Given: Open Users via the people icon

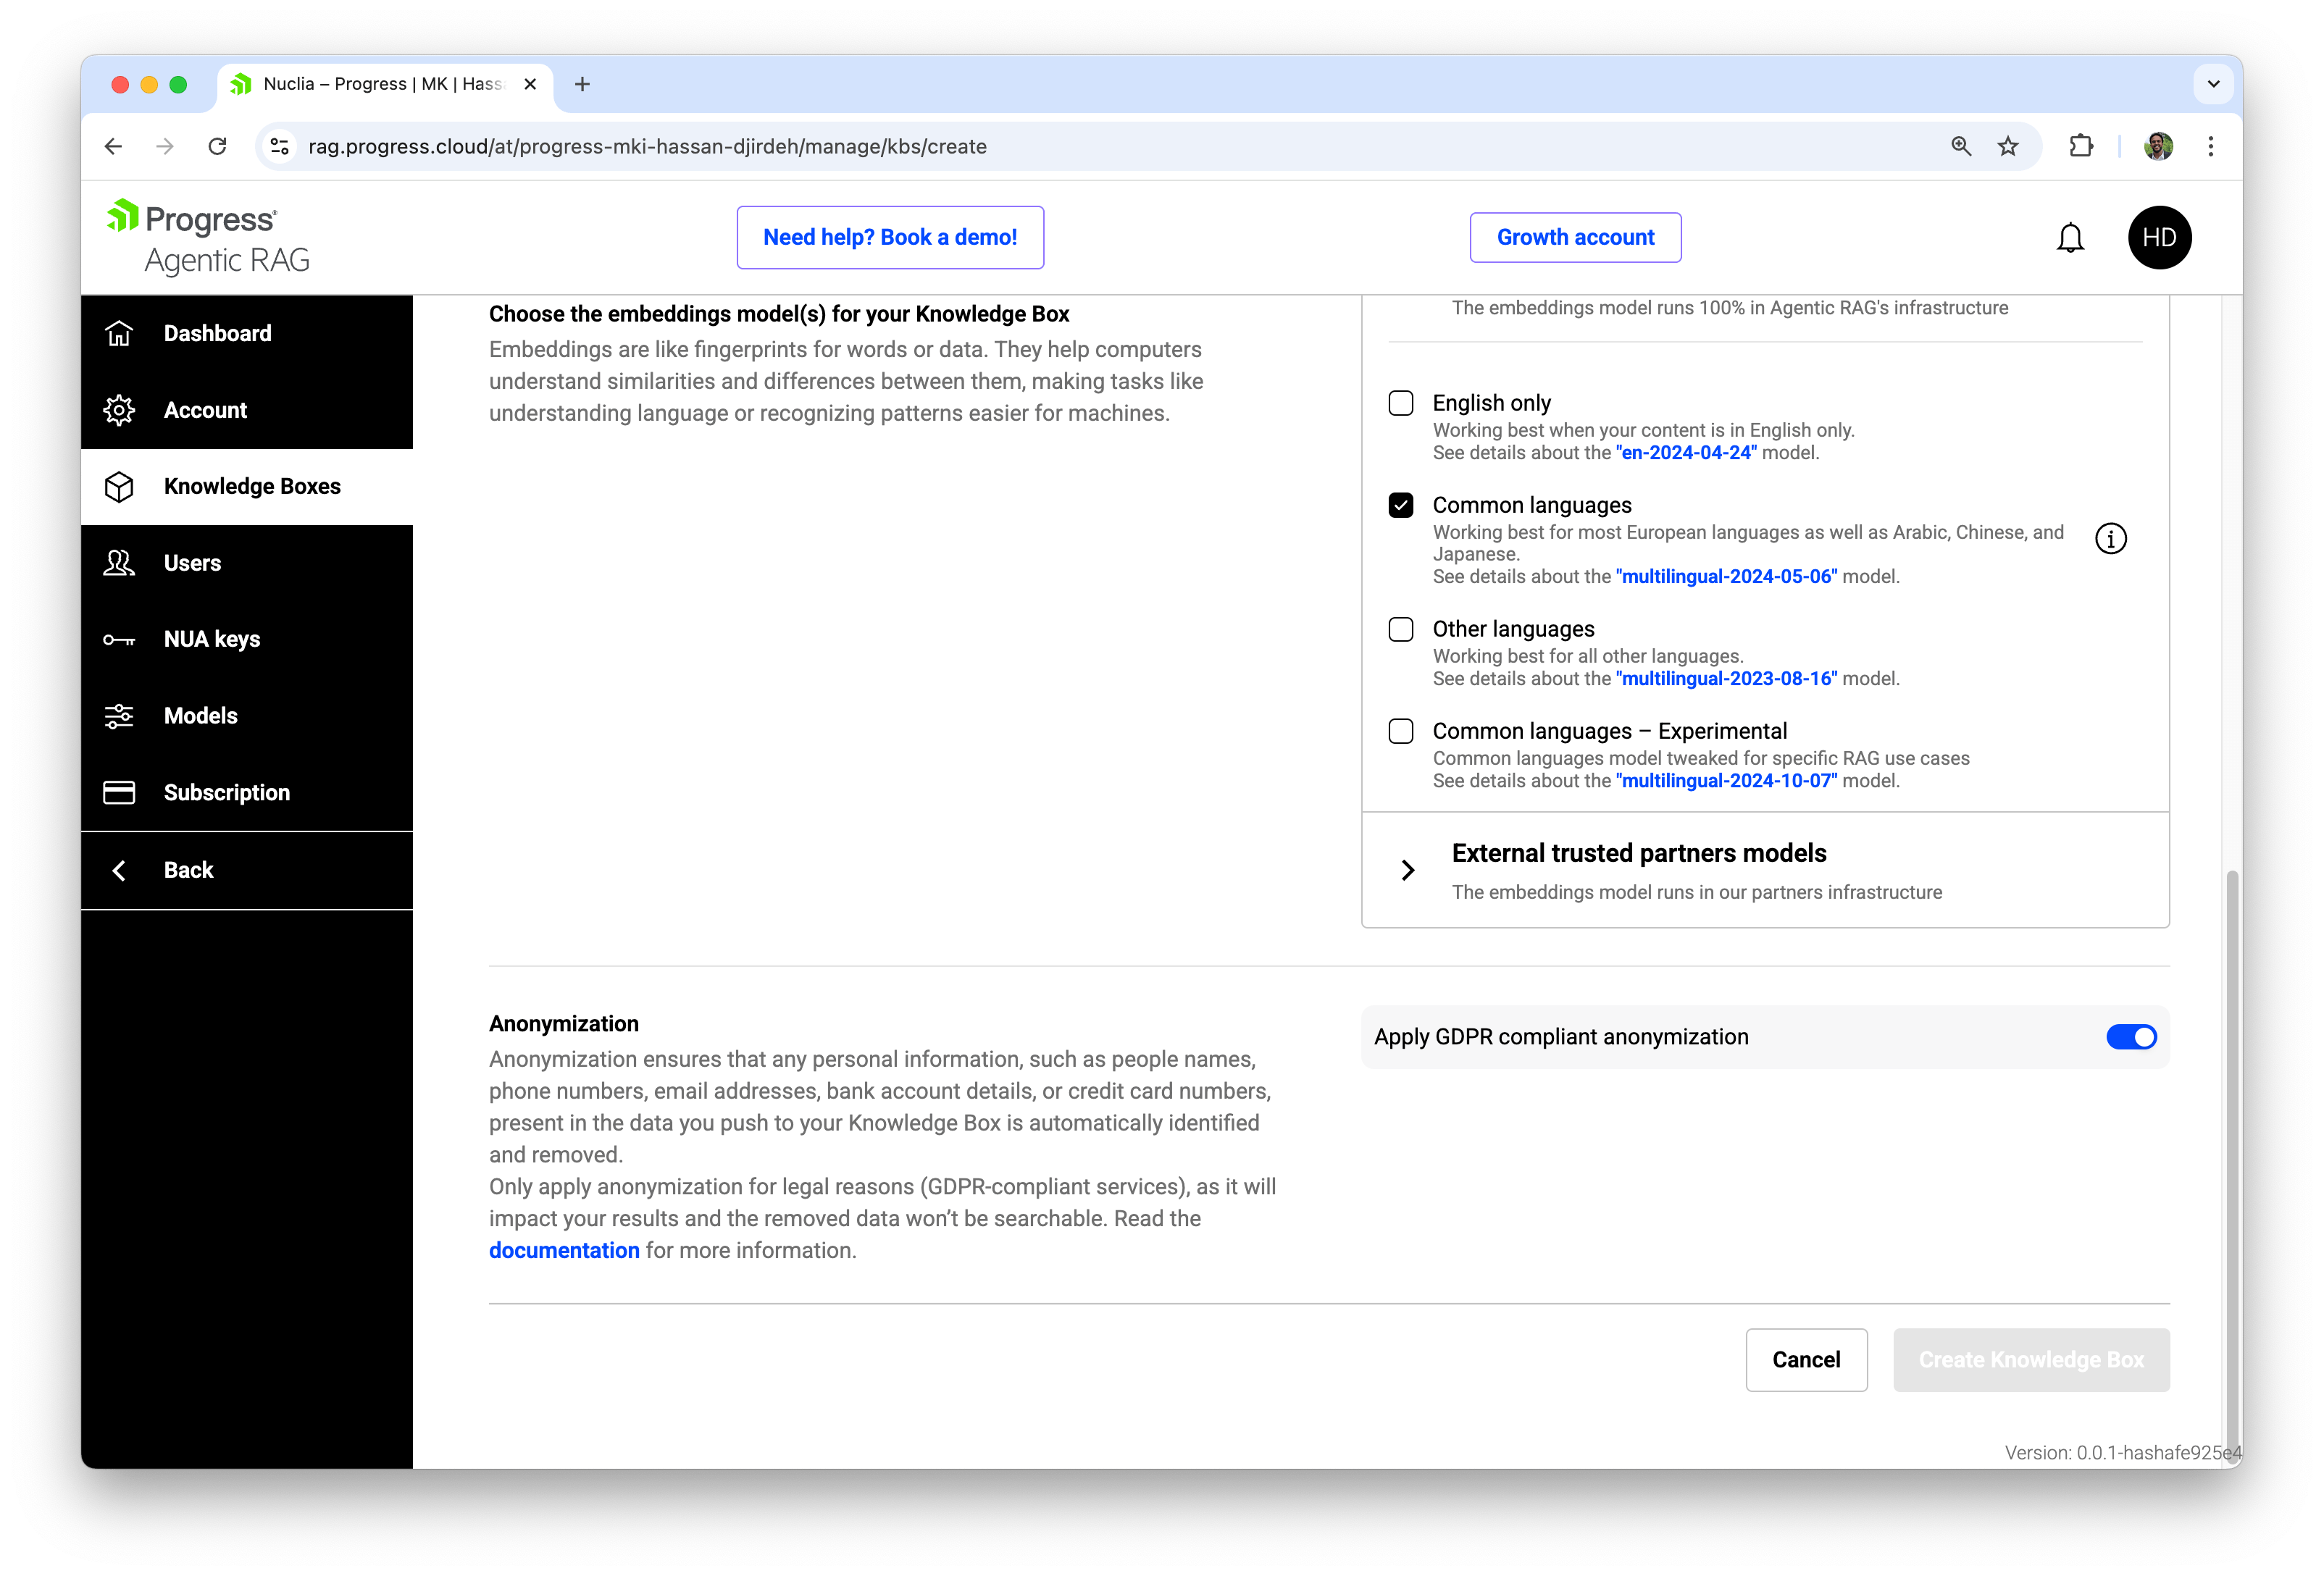Looking at the screenshot, I should tap(119, 562).
